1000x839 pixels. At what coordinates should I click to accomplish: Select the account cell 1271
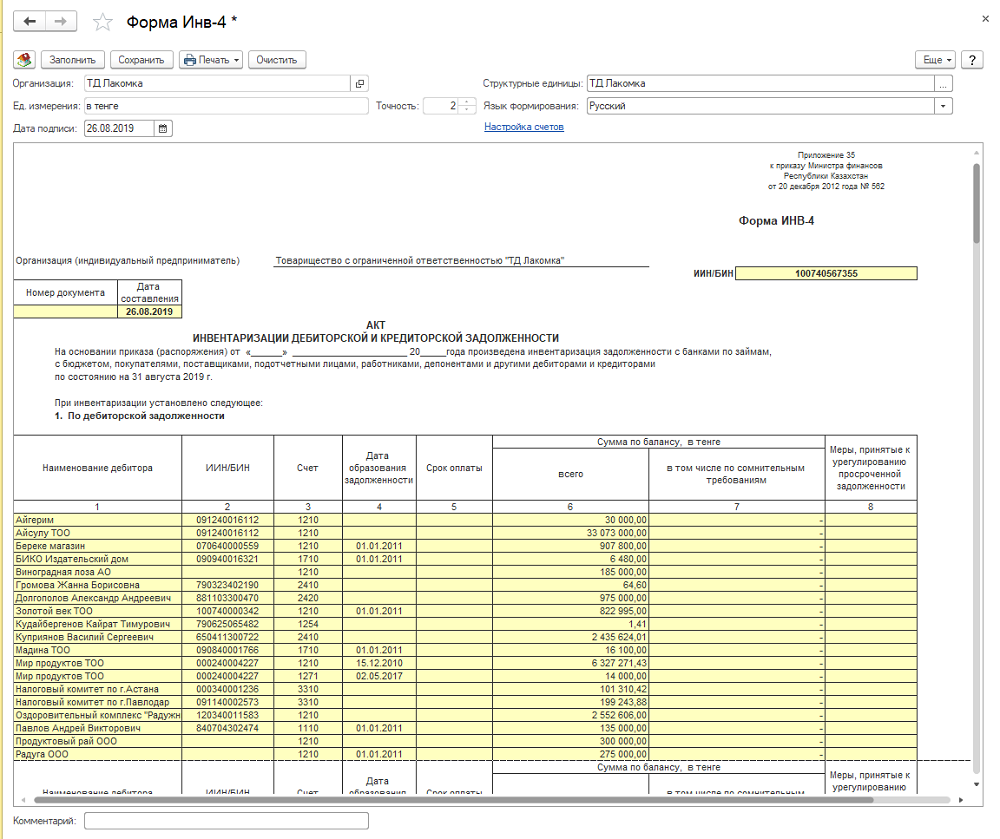308,676
